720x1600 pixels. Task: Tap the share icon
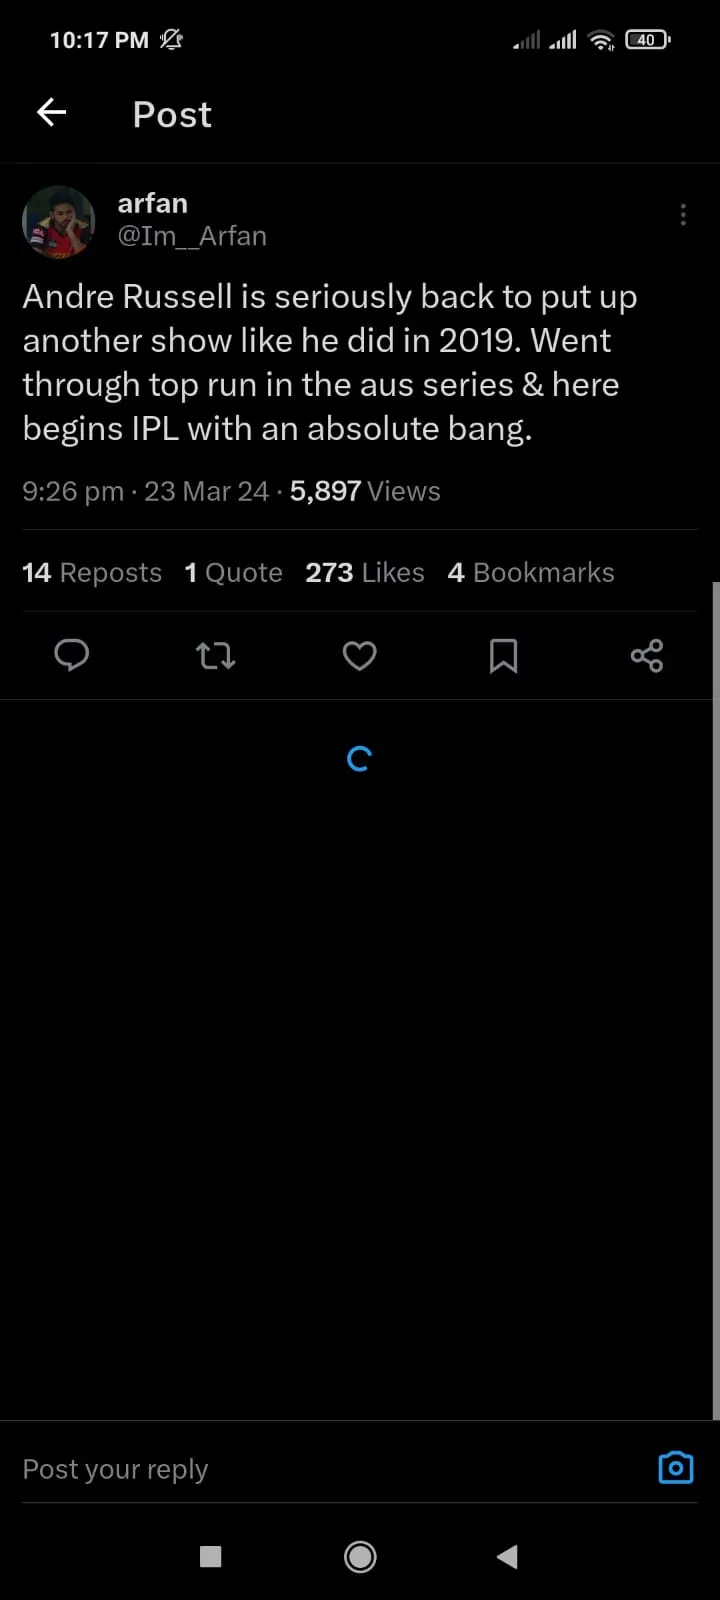(x=647, y=656)
